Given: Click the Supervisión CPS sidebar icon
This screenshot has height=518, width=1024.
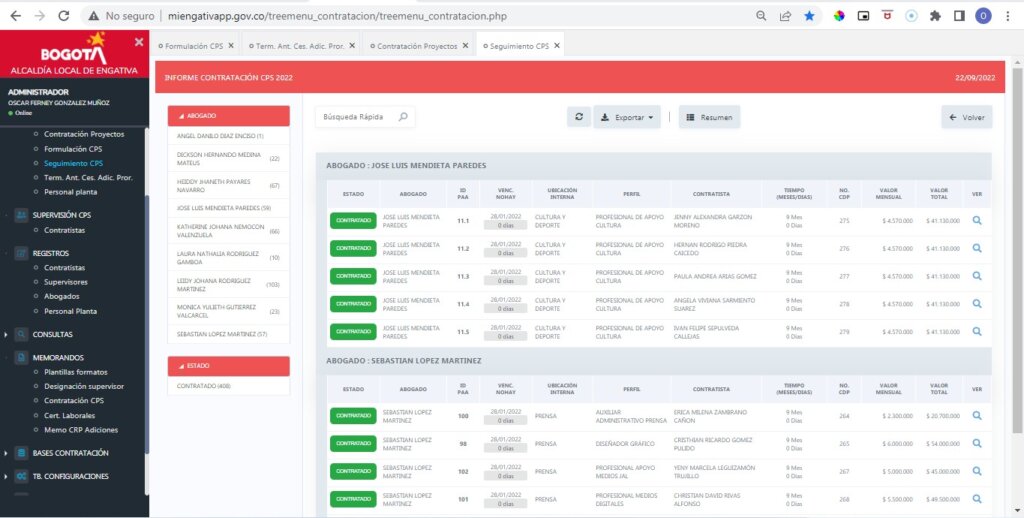Looking at the screenshot, I should click(22, 215).
